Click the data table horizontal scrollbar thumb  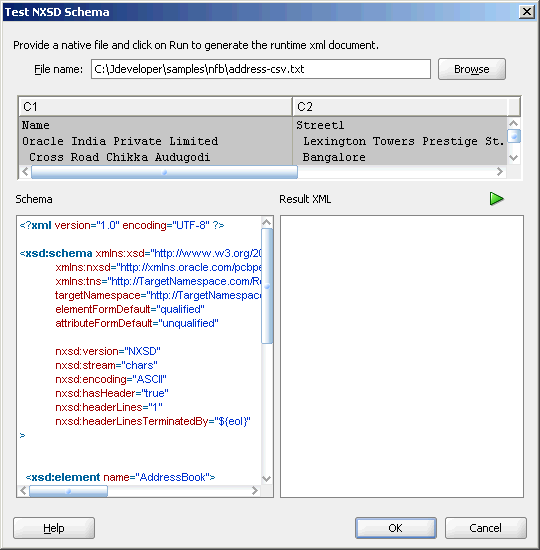pos(164,172)
